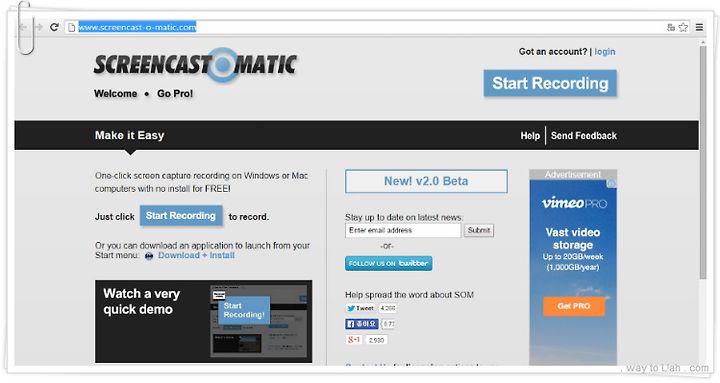Screen dimensions: 720x383
Task: Play the Watch a very quick demo video
Action: (203, 321)
